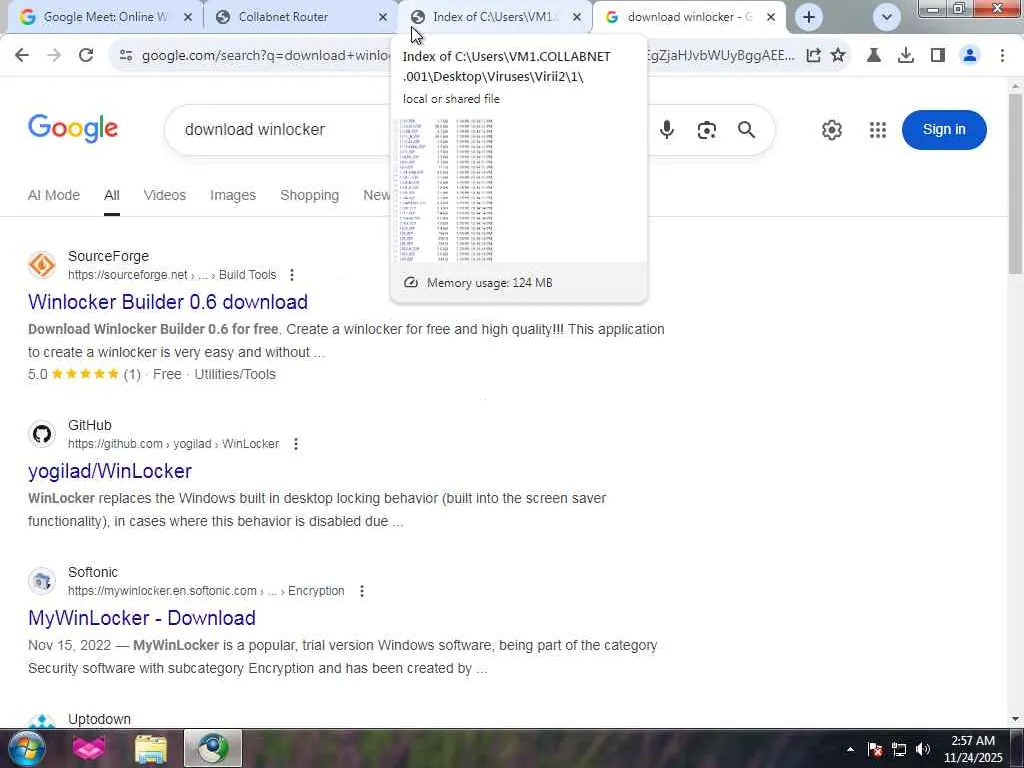1024x768 pixels.
Task: Click the page vertical scrollbar thumb
Action: (x=1015, y=184)
